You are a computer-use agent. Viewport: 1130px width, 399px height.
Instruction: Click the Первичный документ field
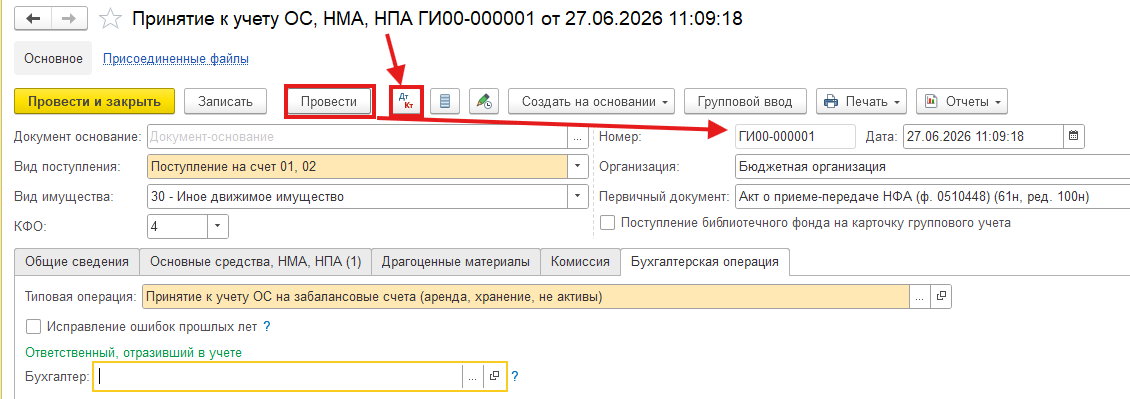point(933,196)
